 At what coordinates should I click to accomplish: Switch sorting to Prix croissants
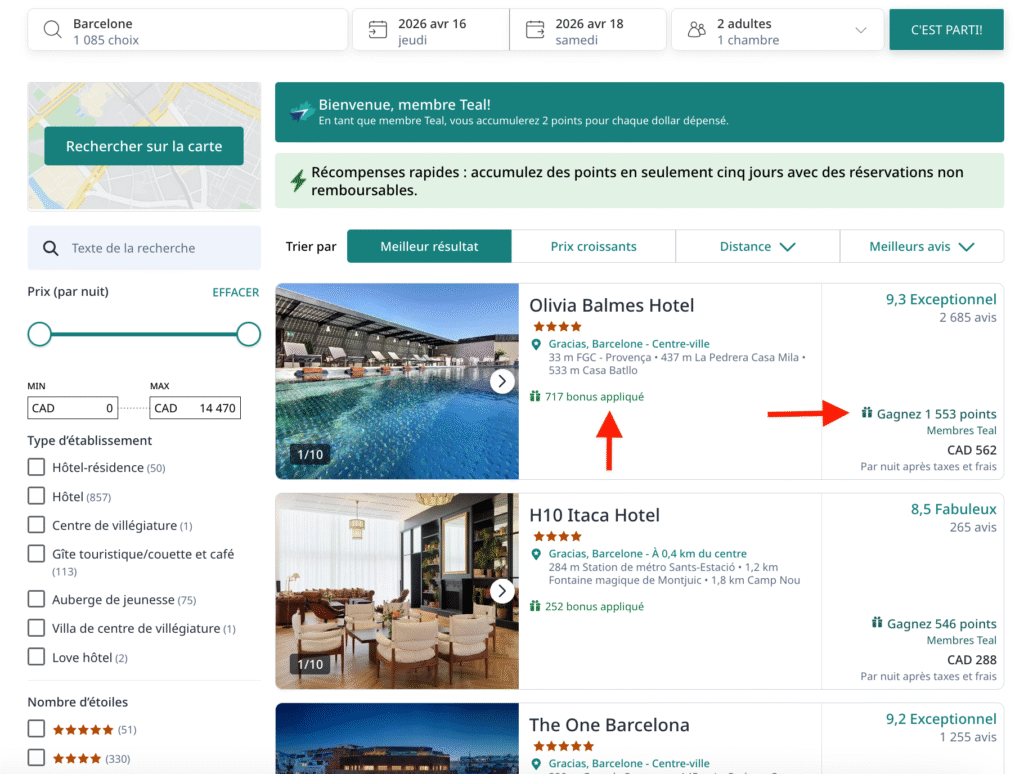(593, 245)
